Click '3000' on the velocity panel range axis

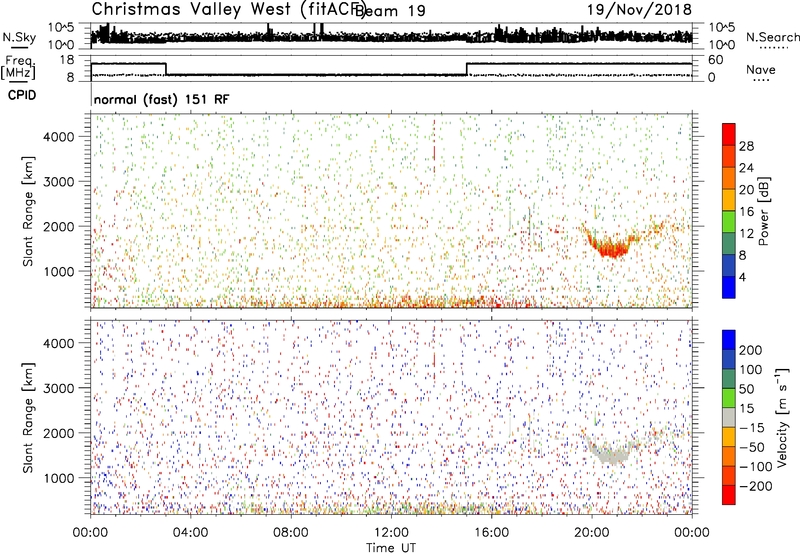[x=59, y=388]
